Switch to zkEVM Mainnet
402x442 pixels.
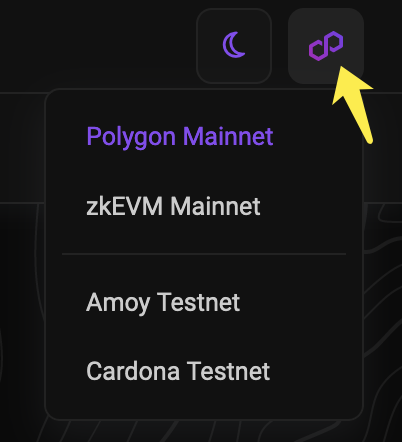click(x=173, y=206)
